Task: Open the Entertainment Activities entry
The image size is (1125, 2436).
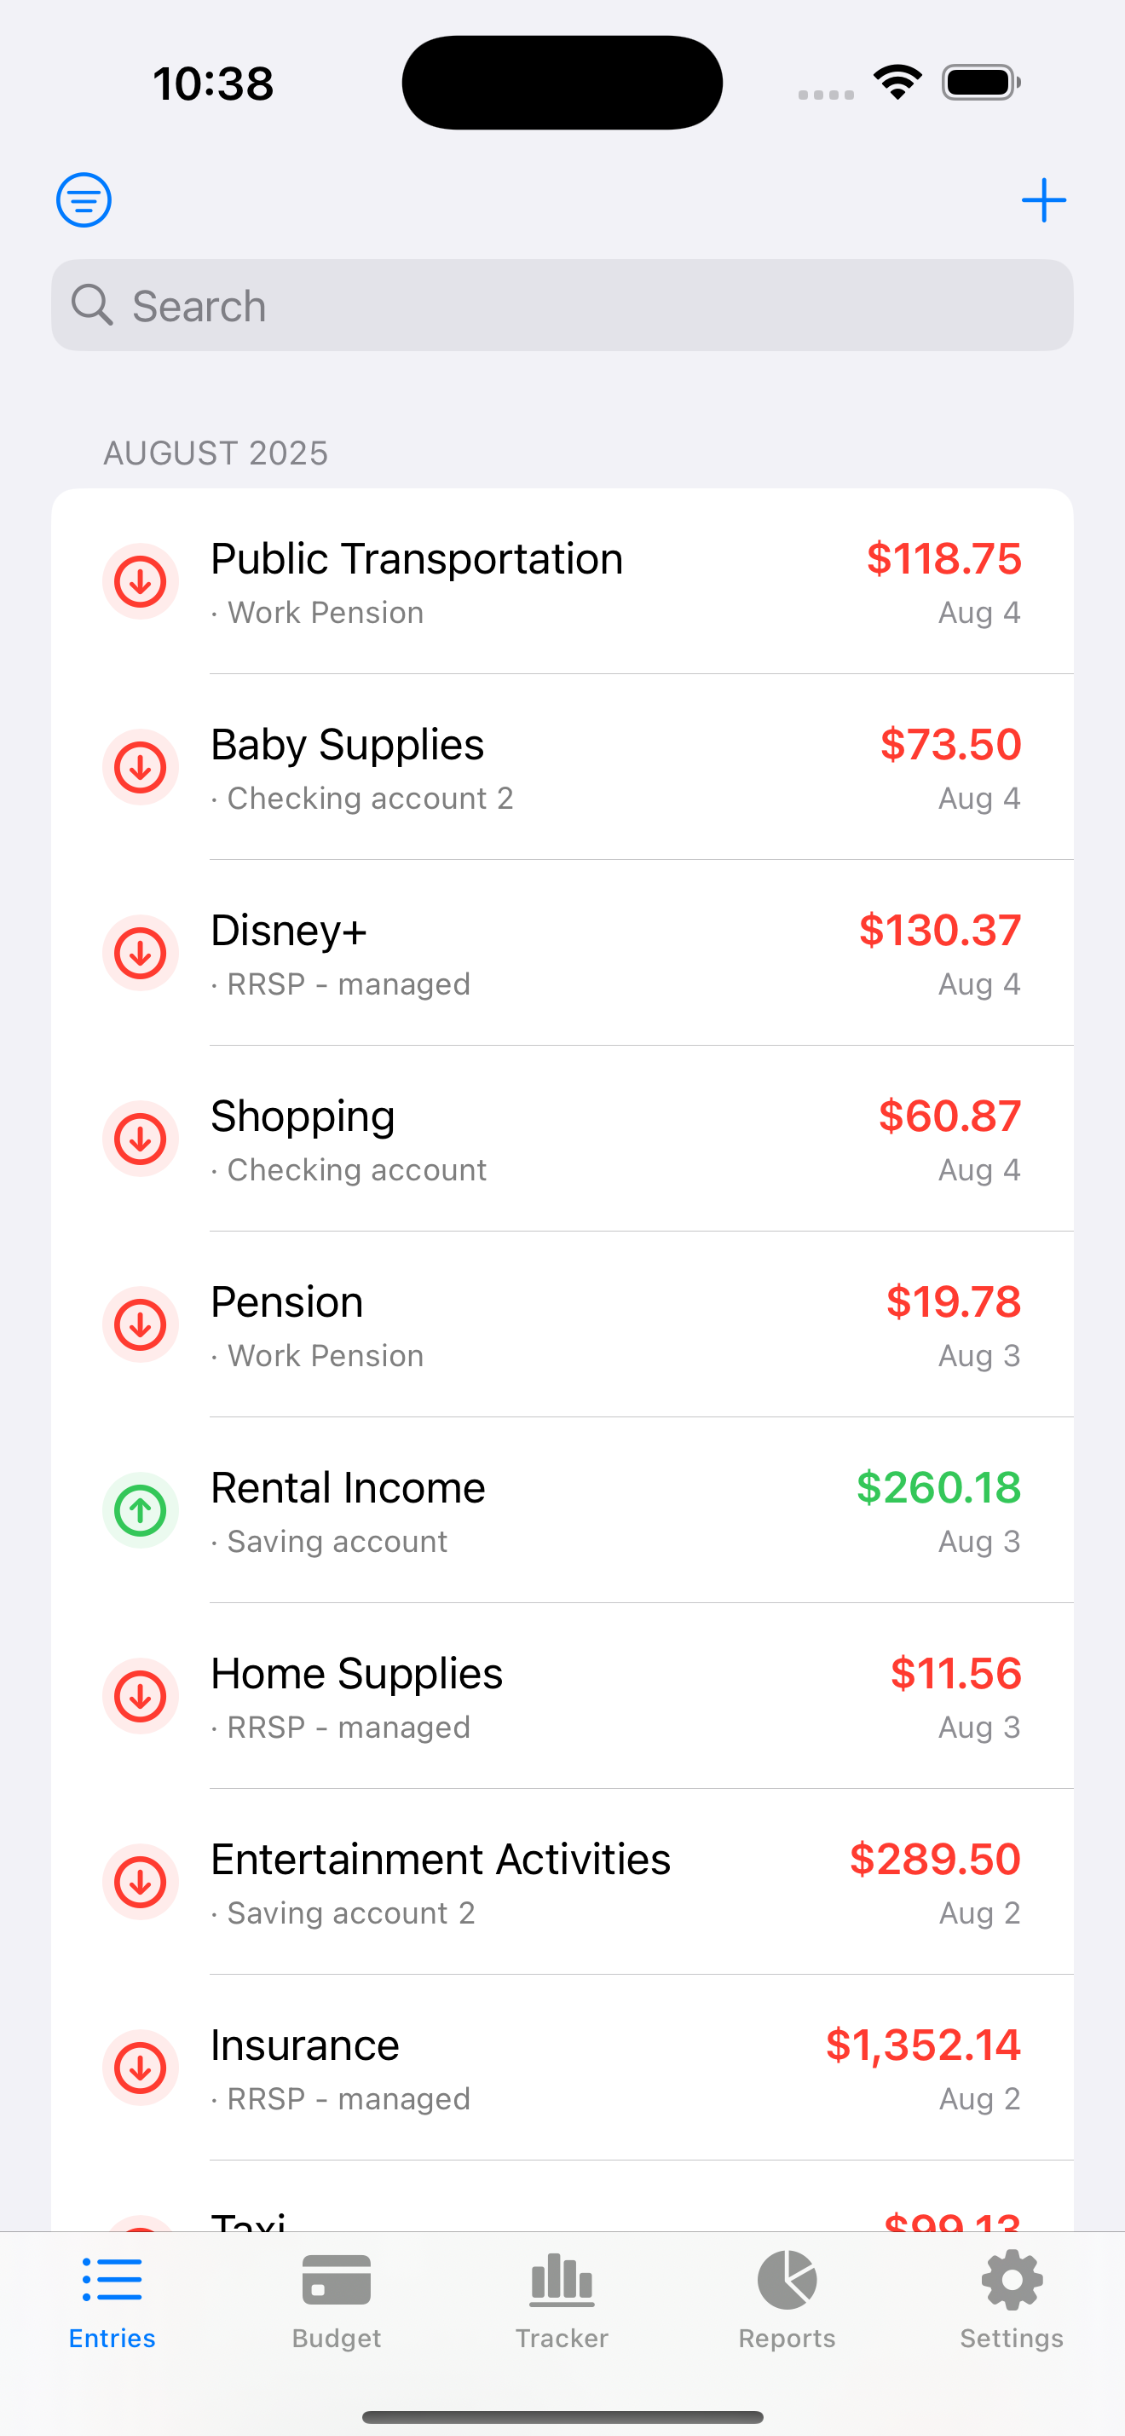Action: point(562,1883)
